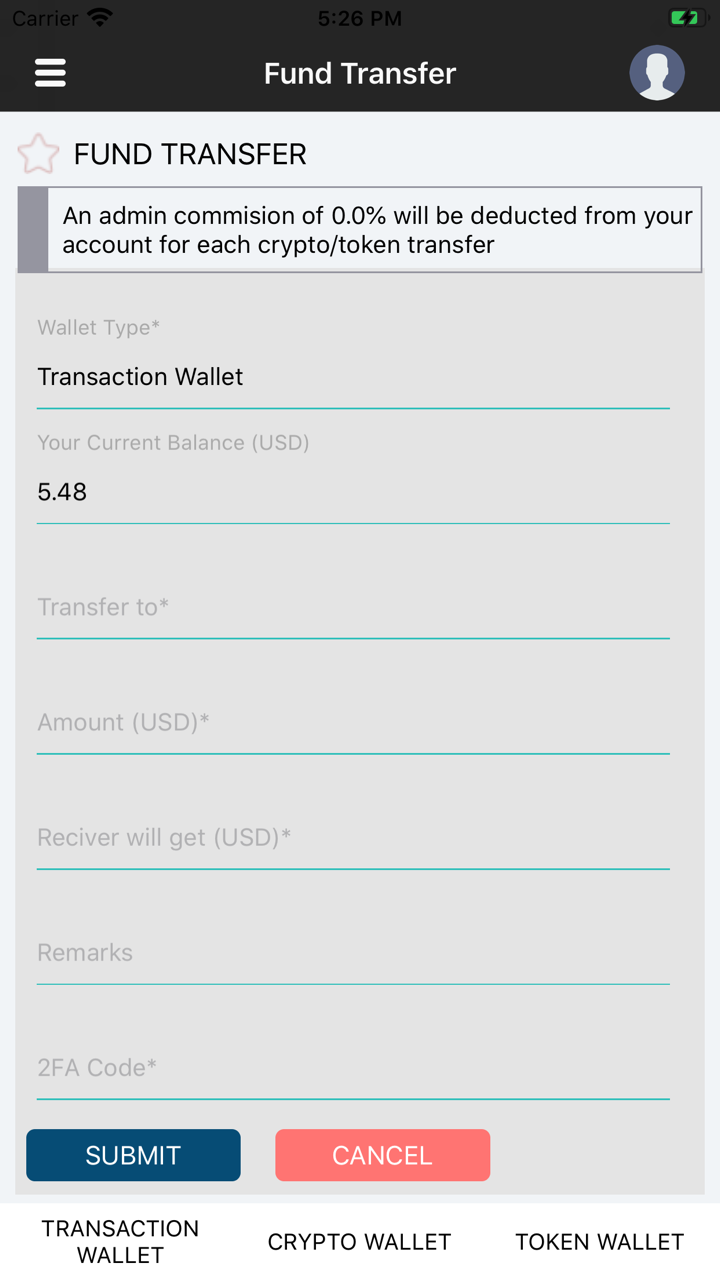Open the hamburger menu
Viewport: 720px width, 1280px height.
click(50, 73)
